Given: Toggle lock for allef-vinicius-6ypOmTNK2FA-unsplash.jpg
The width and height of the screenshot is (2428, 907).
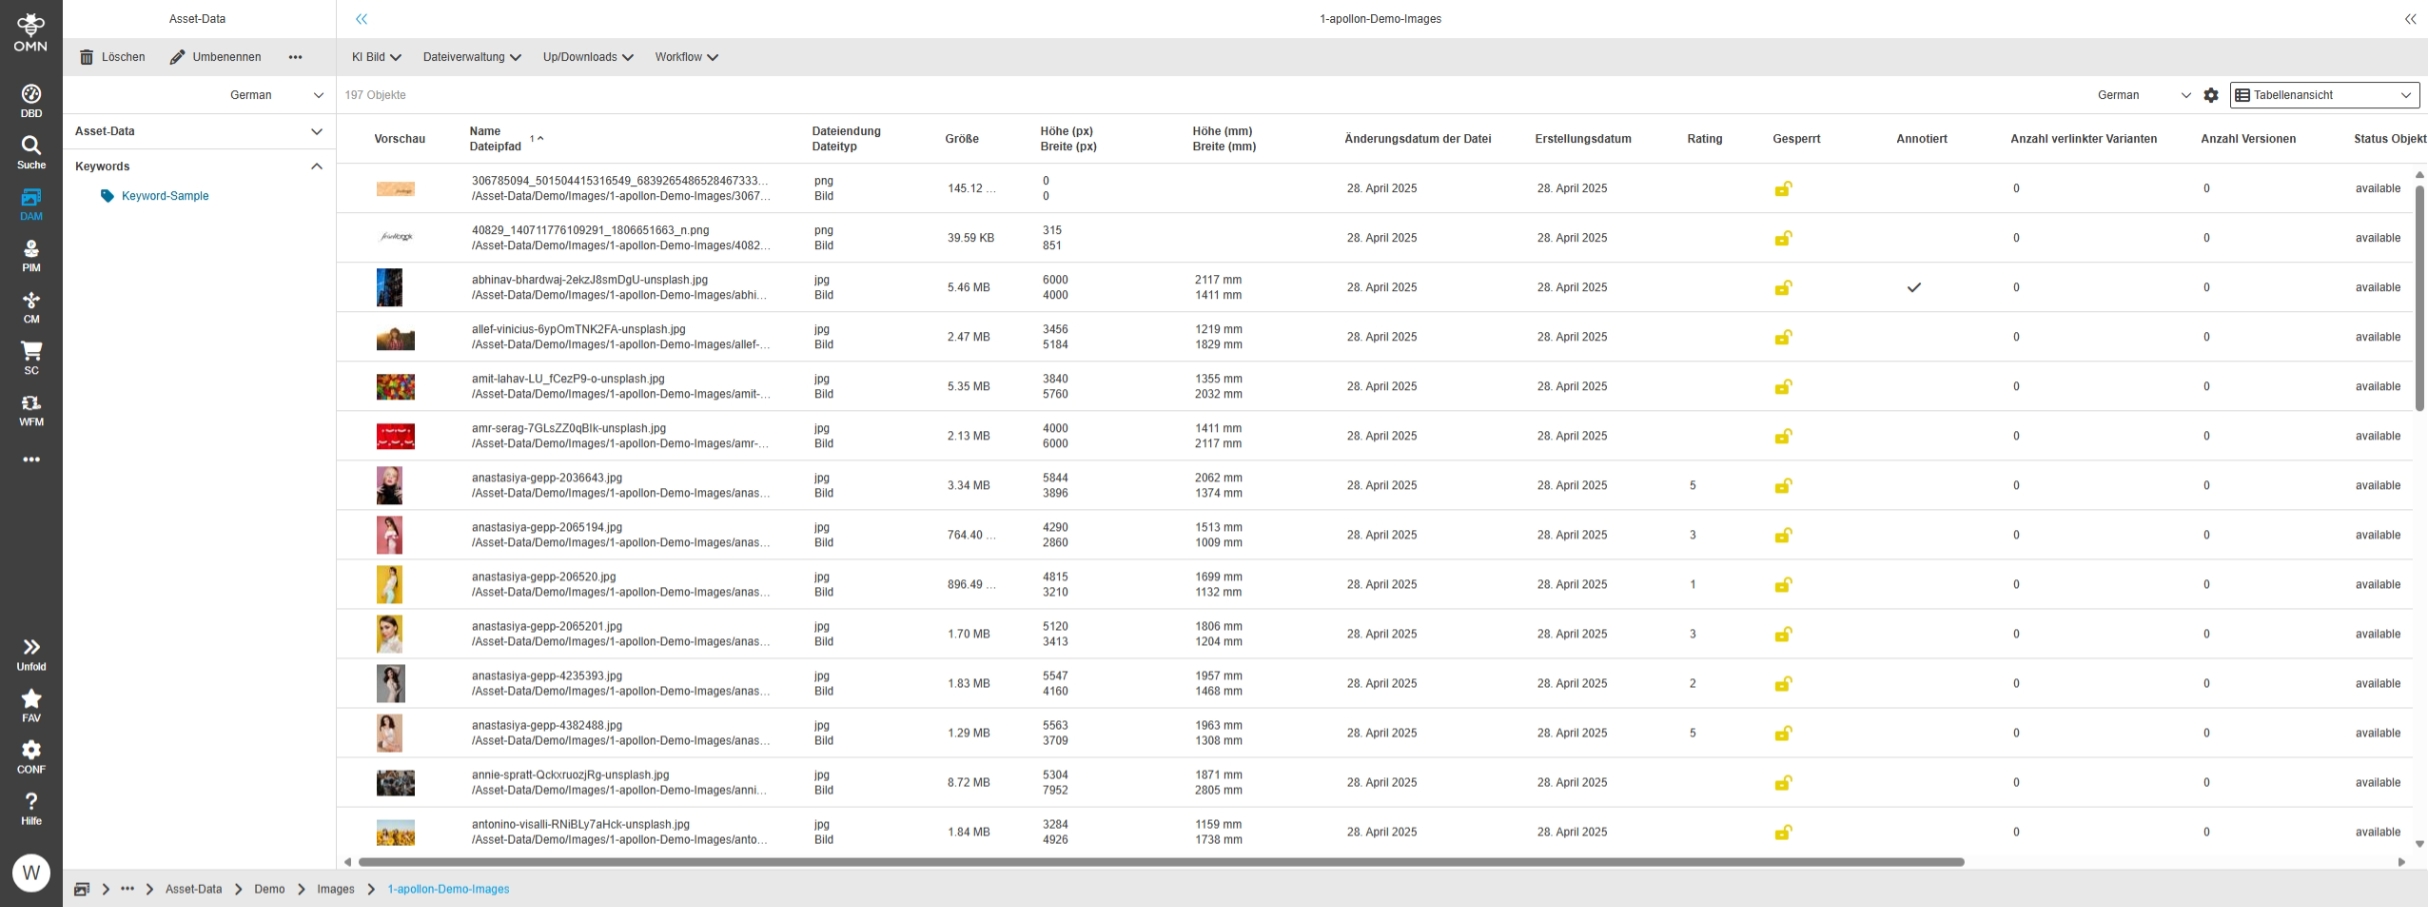Looking at the screenshot, I should [x=1783, y=337].
